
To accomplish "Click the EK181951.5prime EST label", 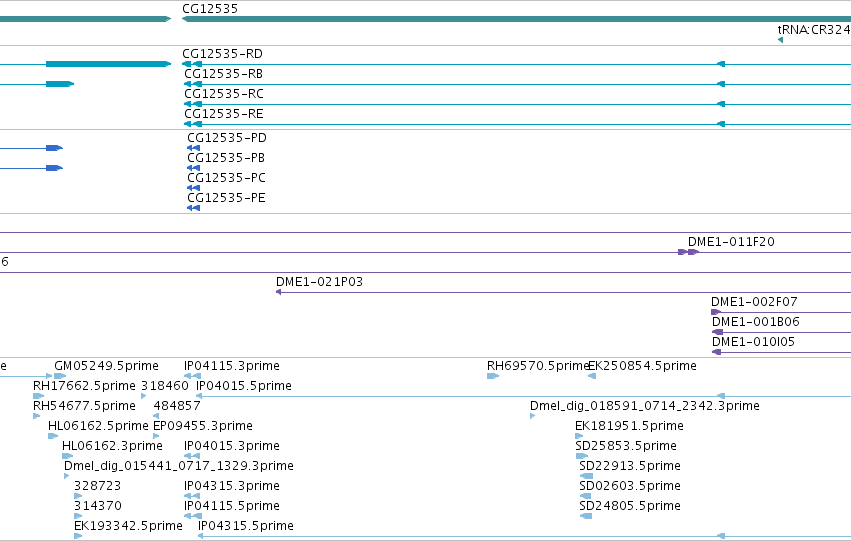I will coord(629,427).
